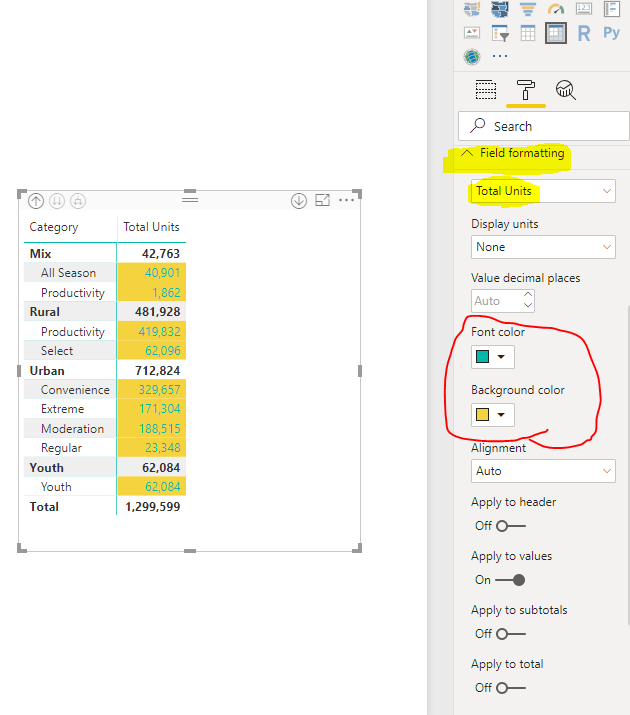Pick the ArcGIS globe map visual

[472, 57]
